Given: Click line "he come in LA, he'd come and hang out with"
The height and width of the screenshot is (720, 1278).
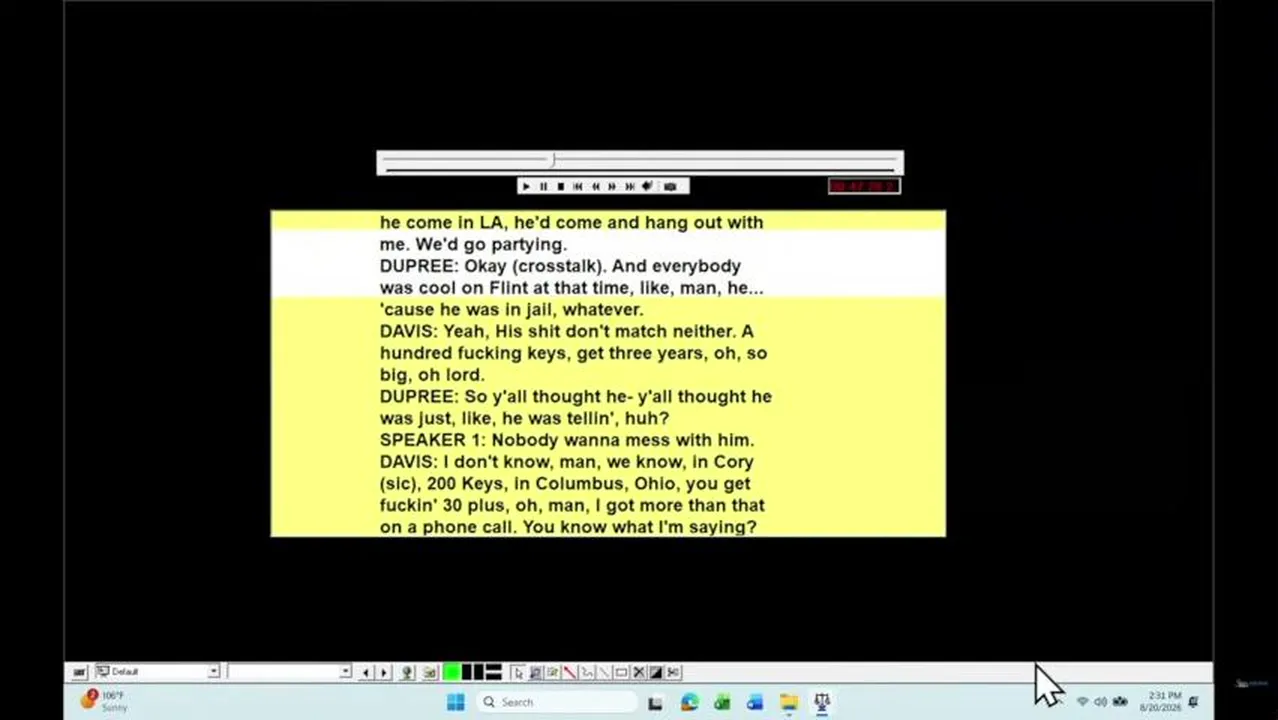Looking at the screenshot, I should 571,222.
